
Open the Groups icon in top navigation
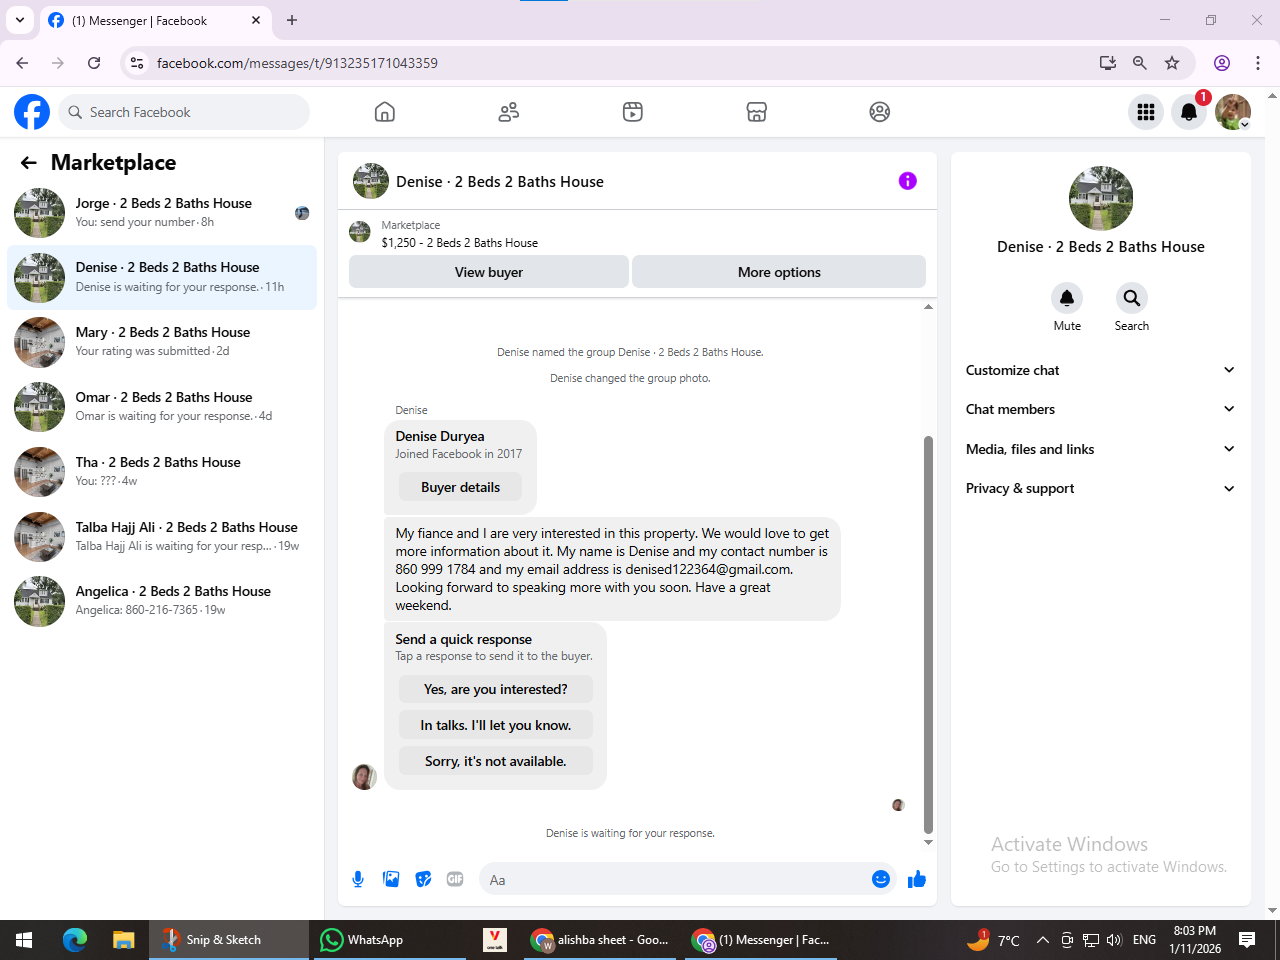(880, 112)
